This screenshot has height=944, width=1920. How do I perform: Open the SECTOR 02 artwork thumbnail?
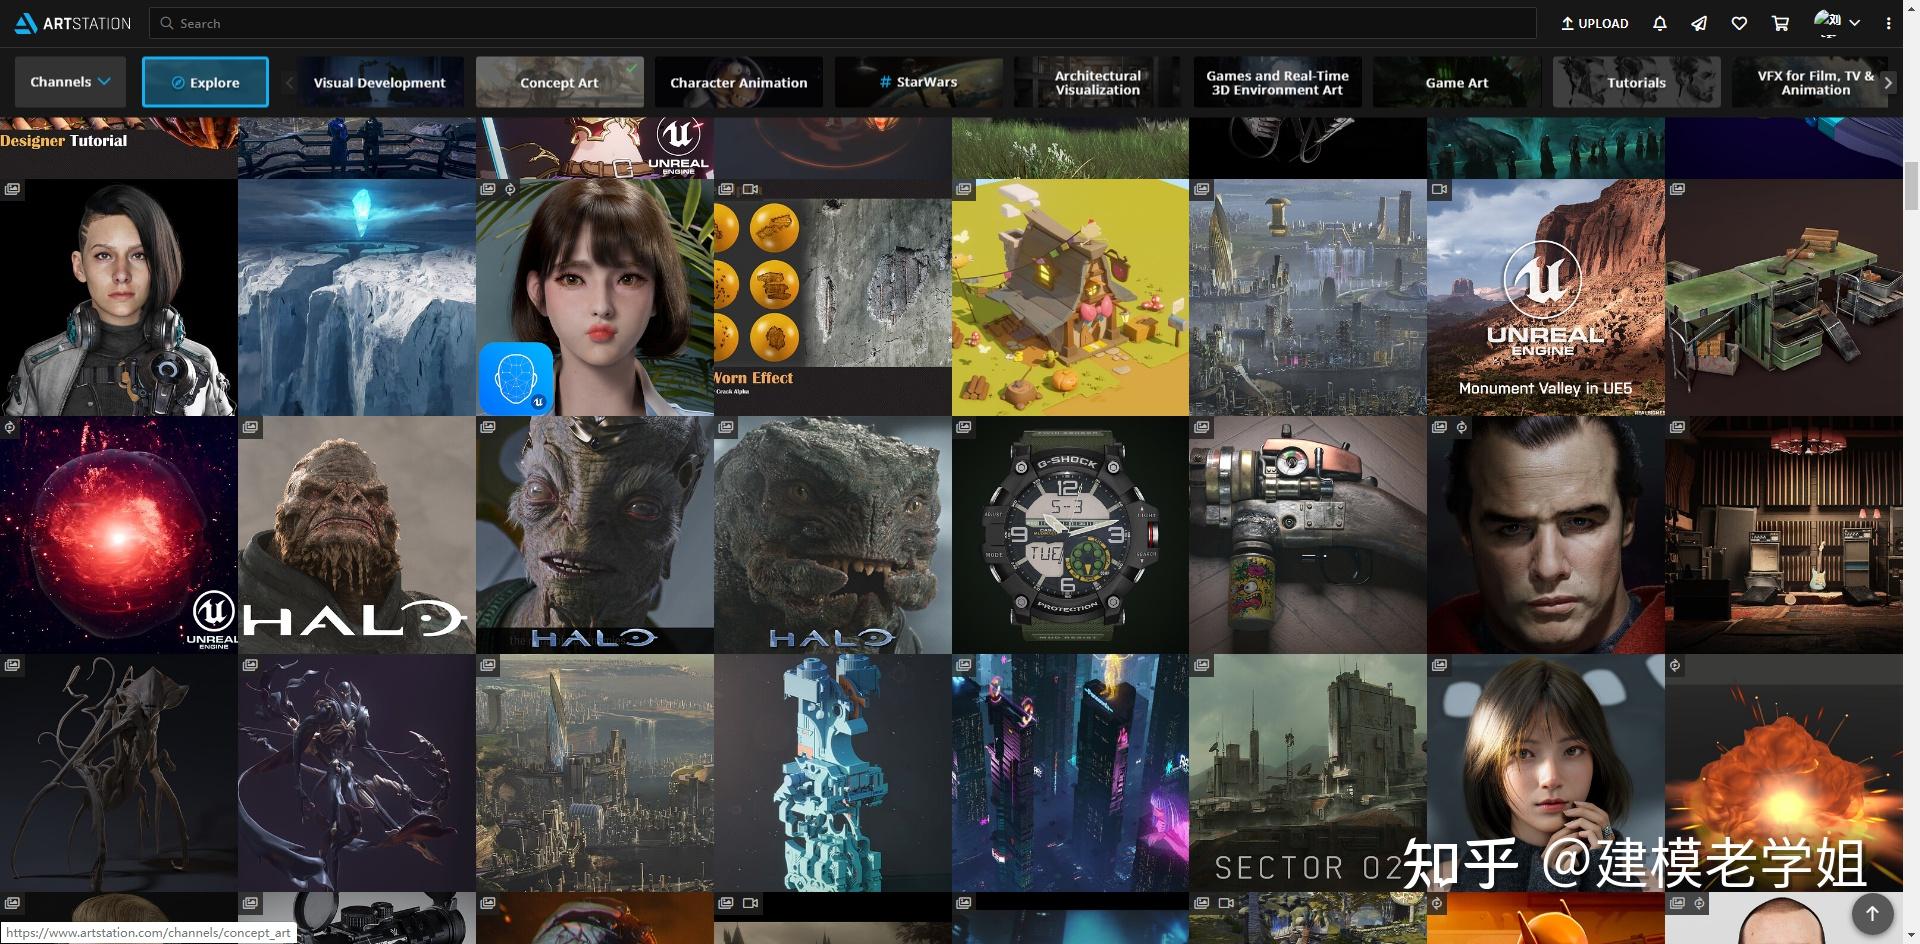[1307, 773]
